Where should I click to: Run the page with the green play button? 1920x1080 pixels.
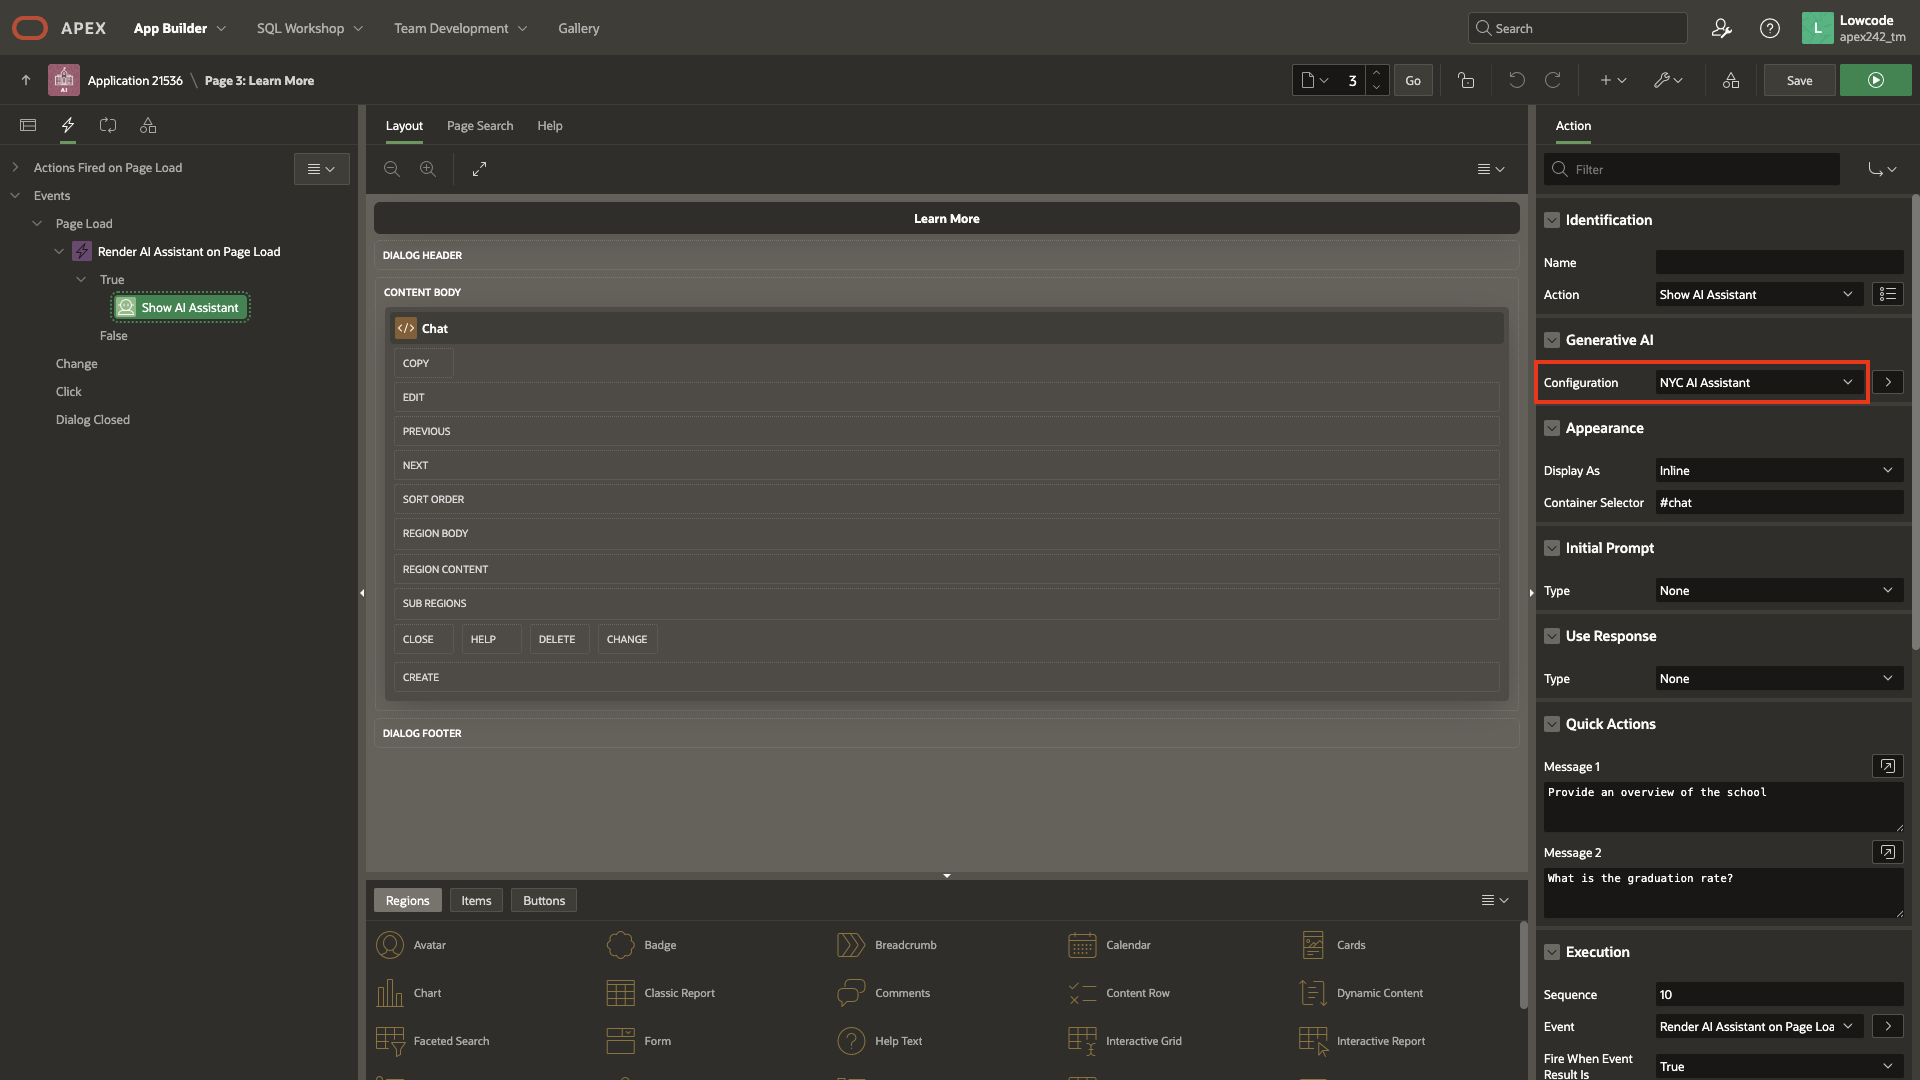1875,80
